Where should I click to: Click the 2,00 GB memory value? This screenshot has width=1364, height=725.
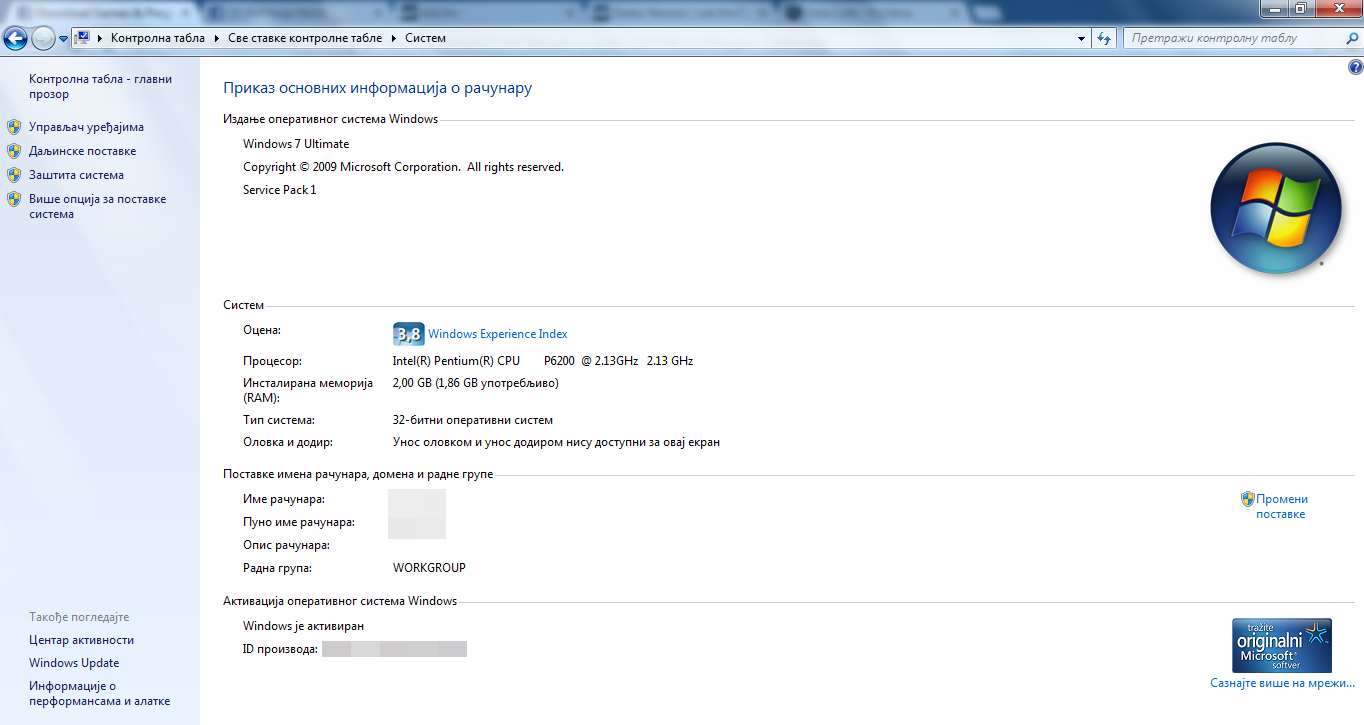point(476,383)
